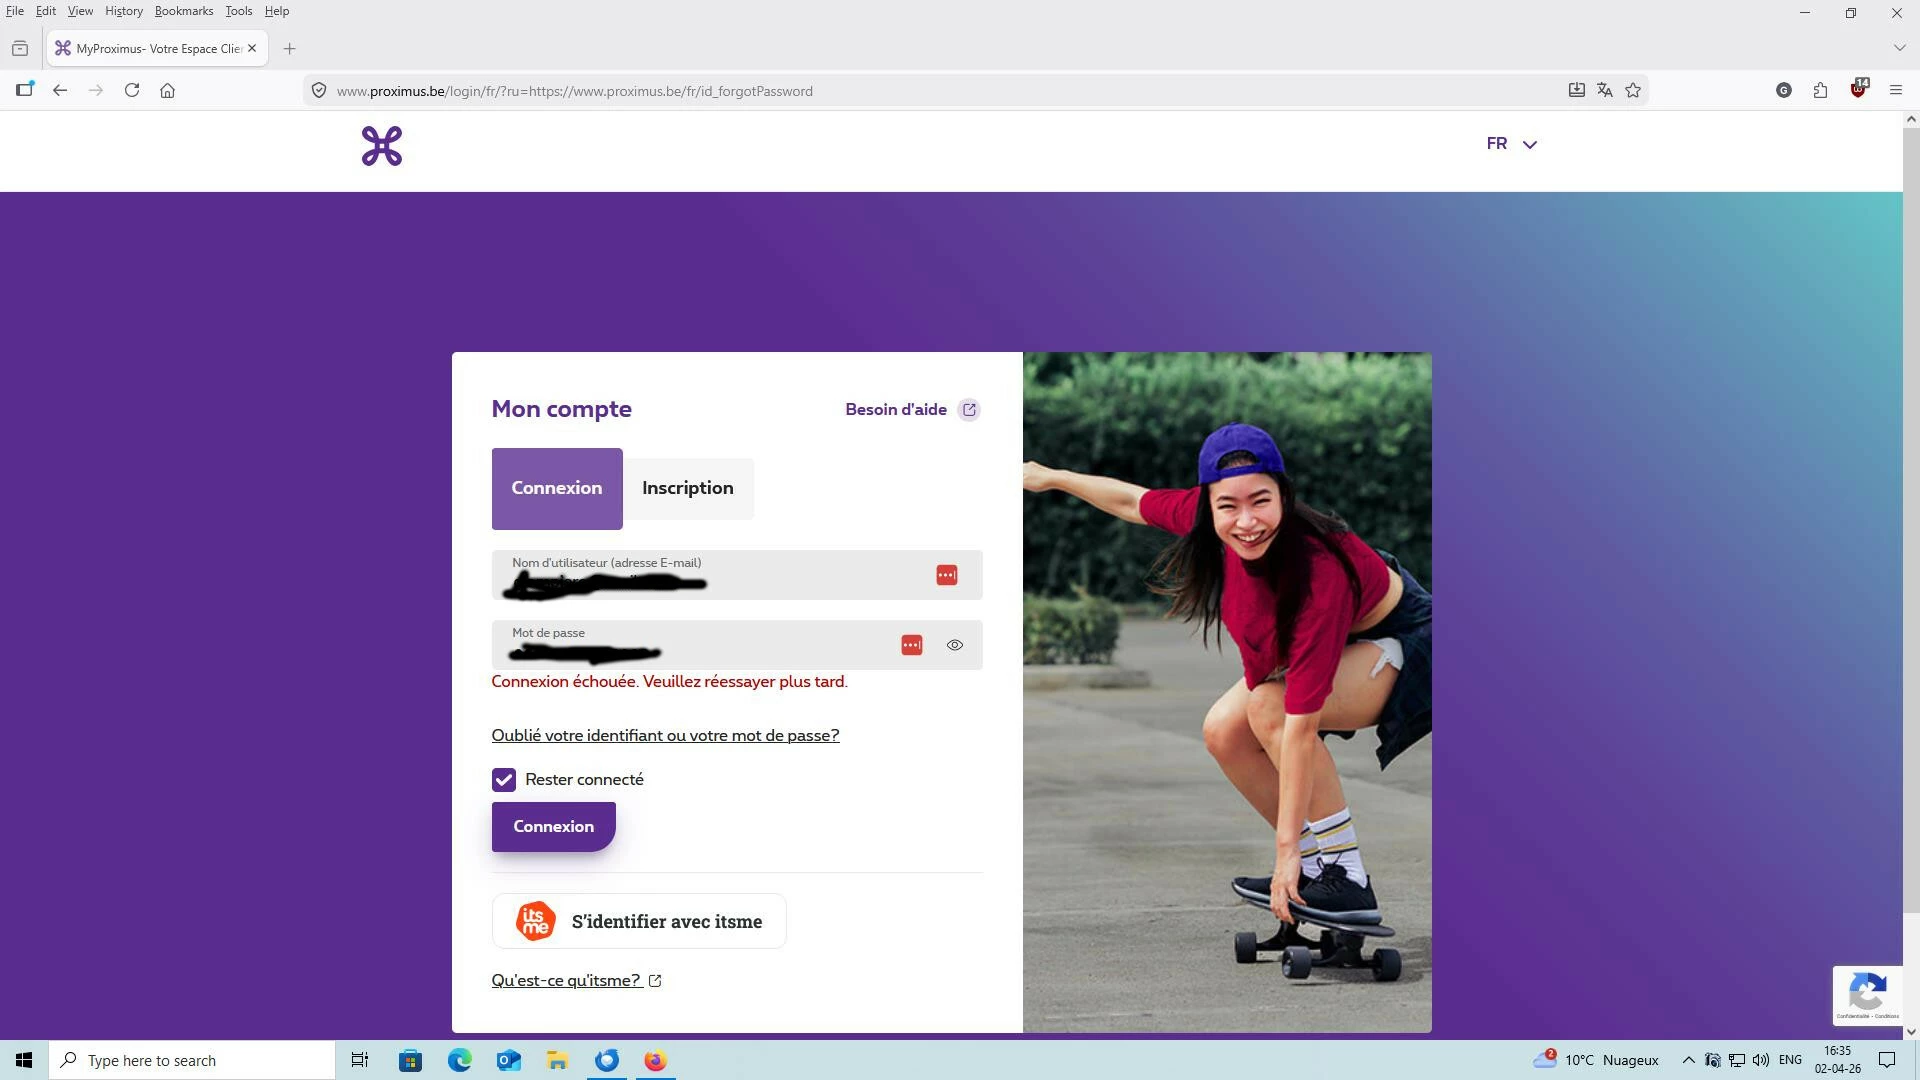1920x1080 pixels.
Task: Click the translate page icon in address bar
Action: [x=1605, y=91]
